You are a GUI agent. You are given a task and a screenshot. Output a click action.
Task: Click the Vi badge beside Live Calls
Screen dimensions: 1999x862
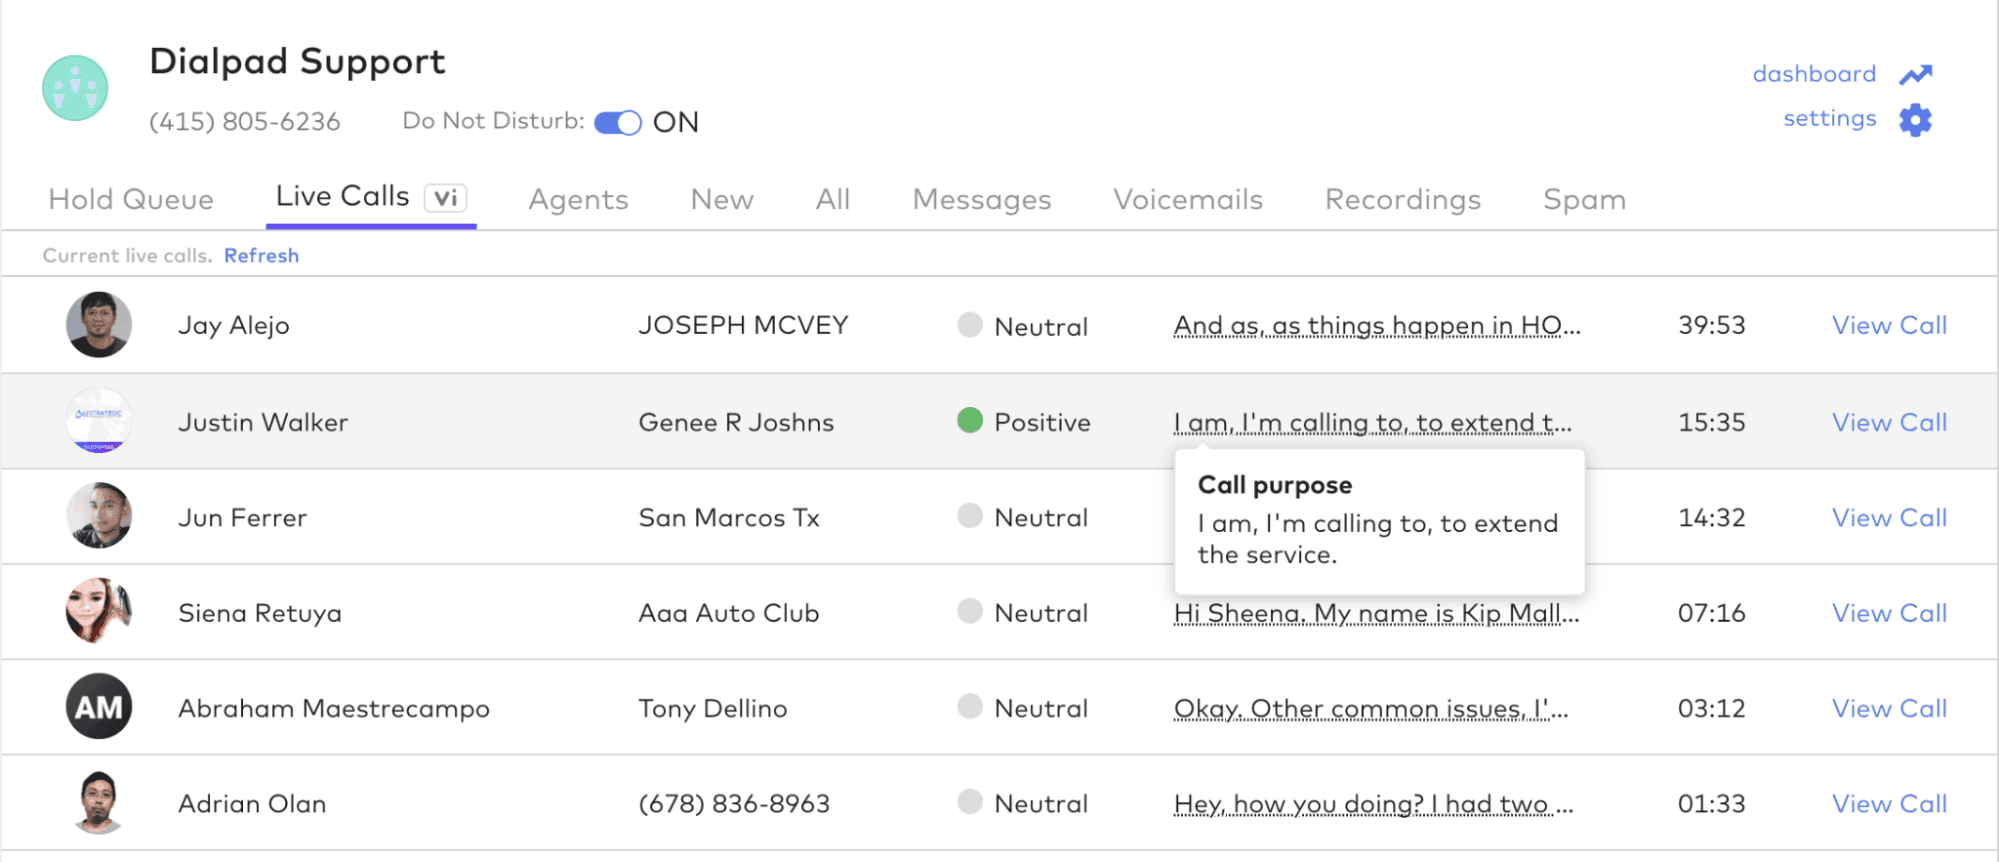click(446, 198)
